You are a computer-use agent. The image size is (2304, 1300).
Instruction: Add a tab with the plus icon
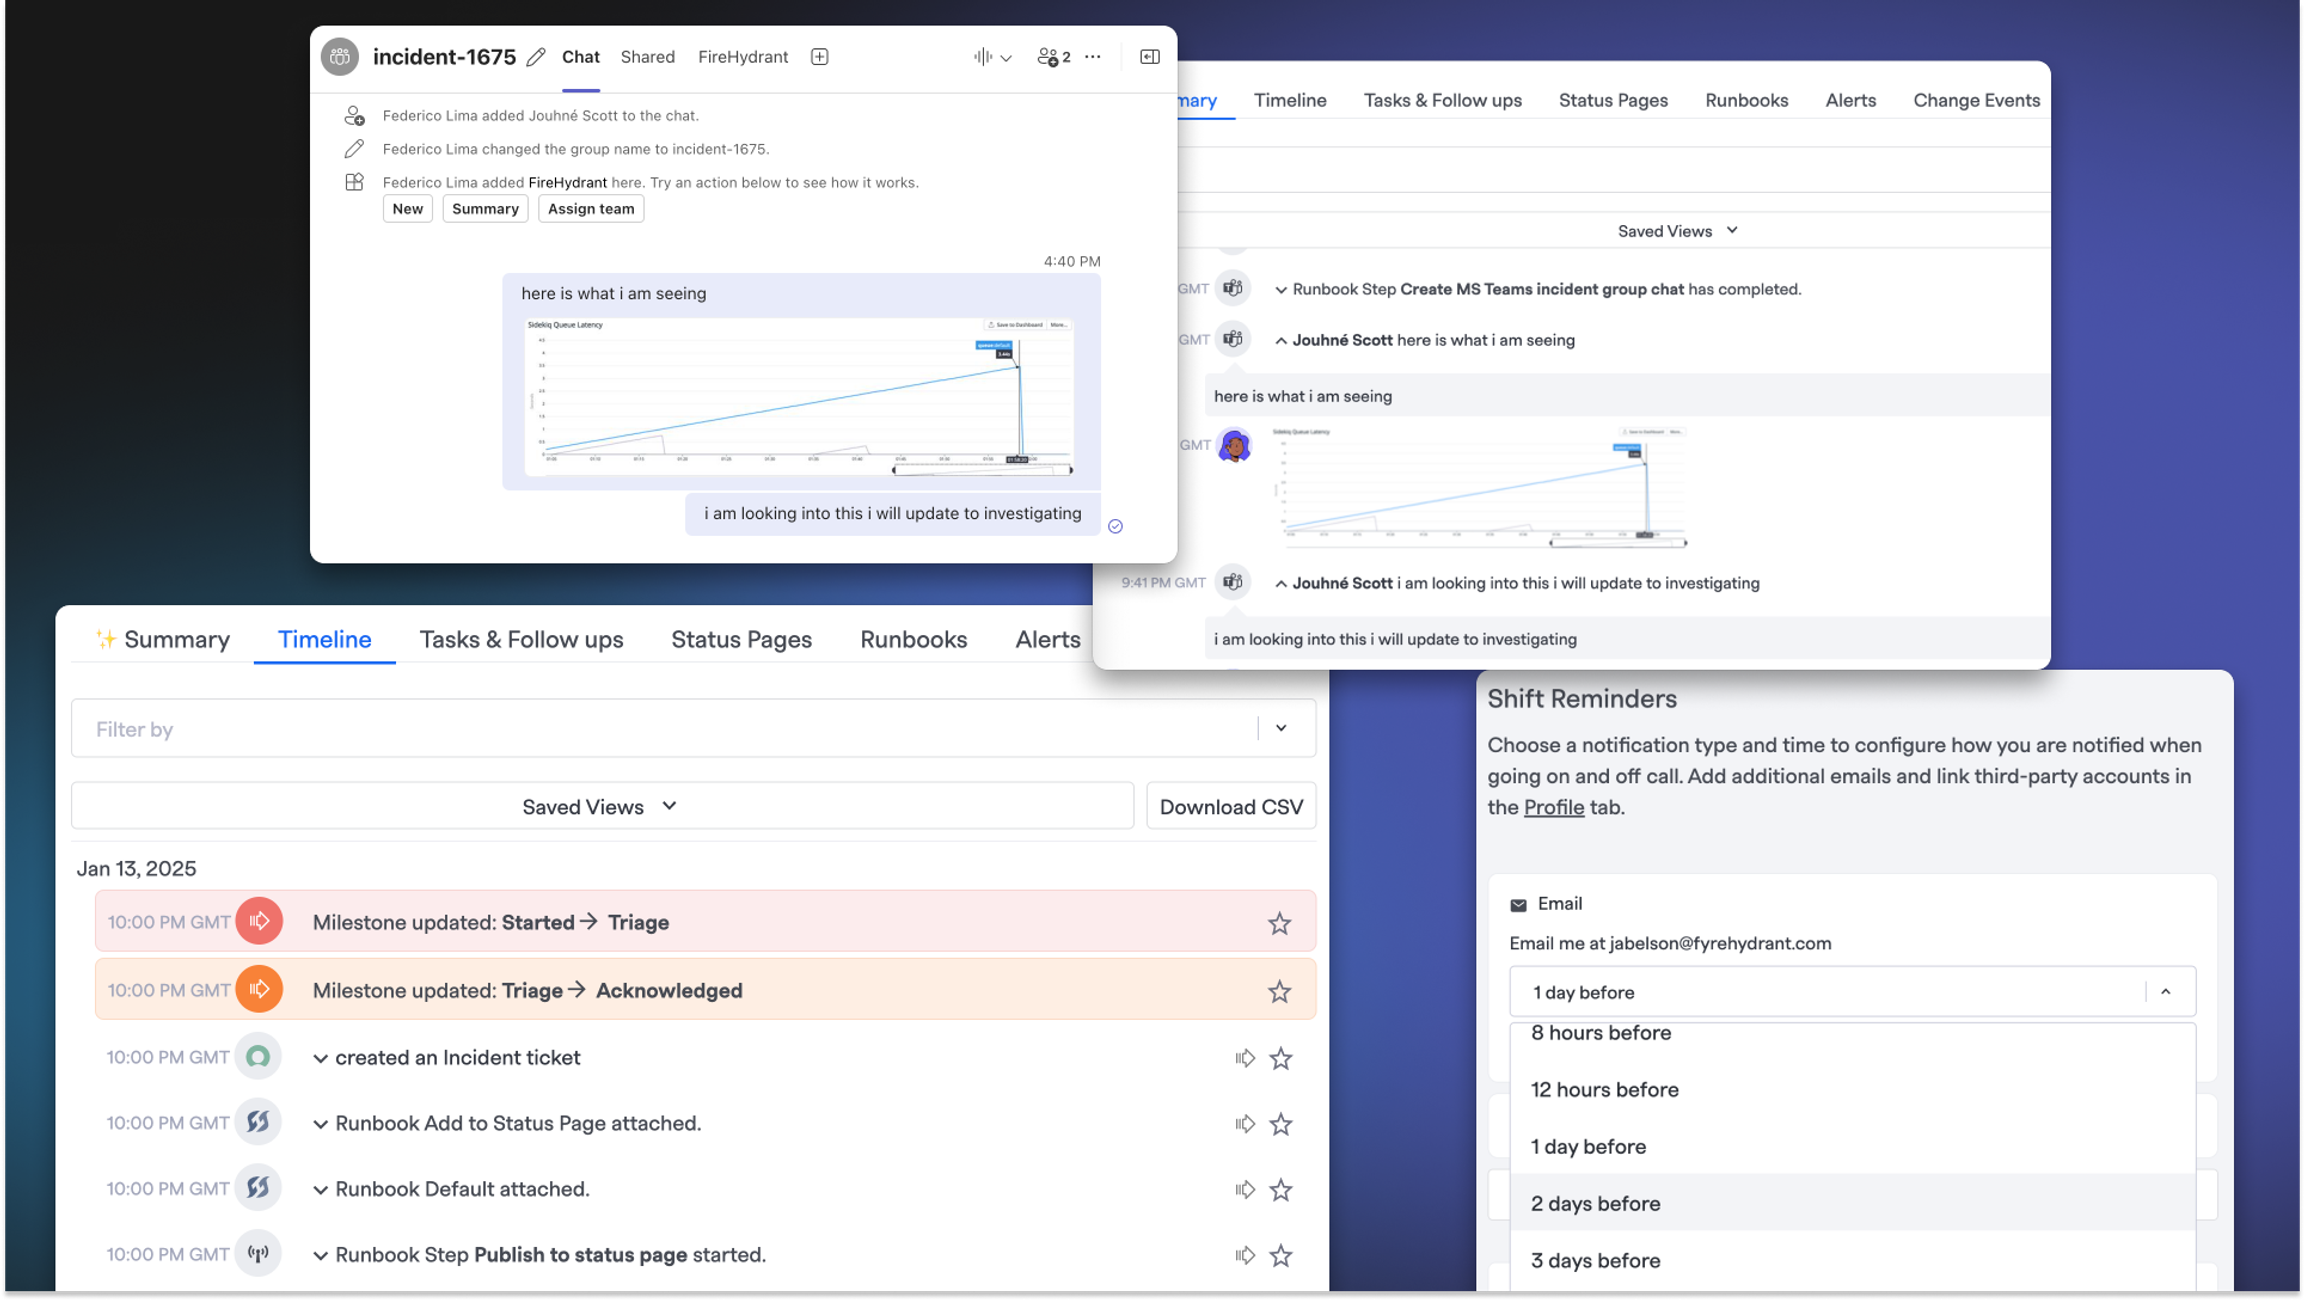819,57
